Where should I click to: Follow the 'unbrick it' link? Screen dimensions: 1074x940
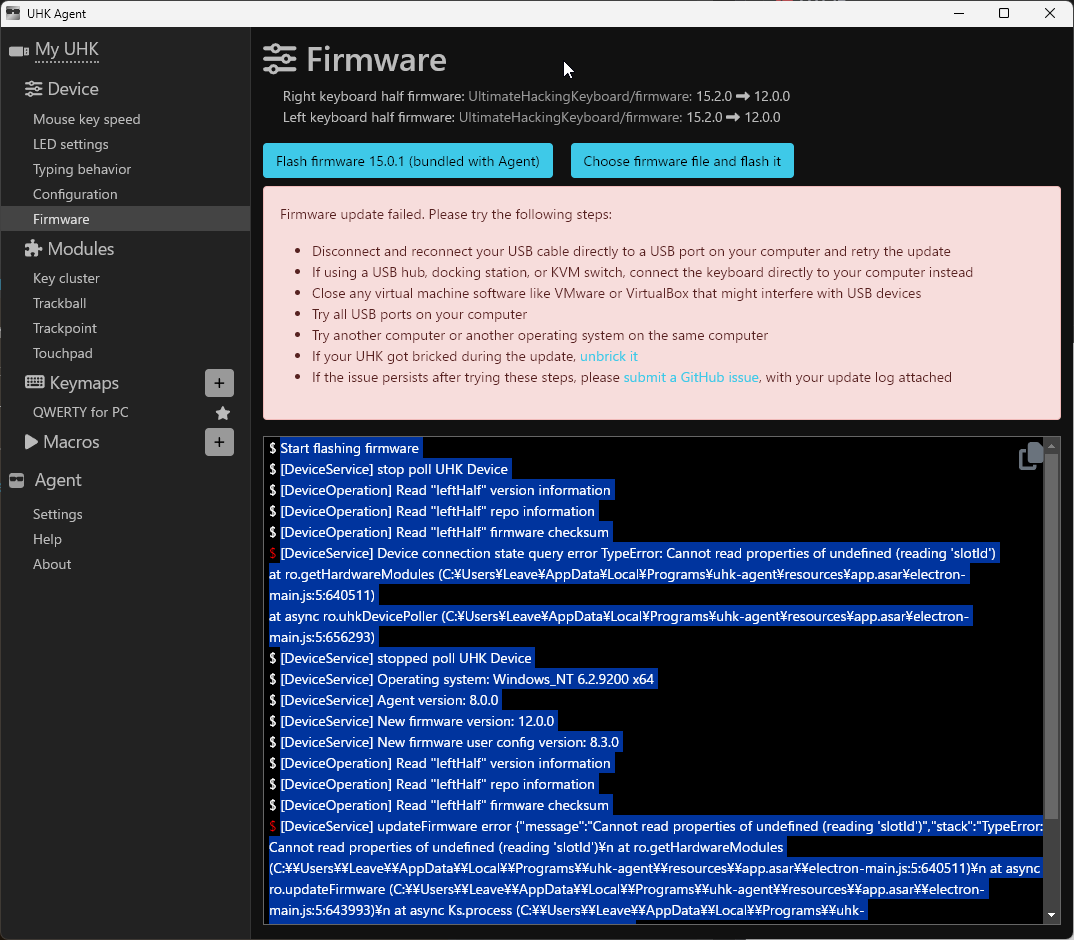(x=608, y=357)
